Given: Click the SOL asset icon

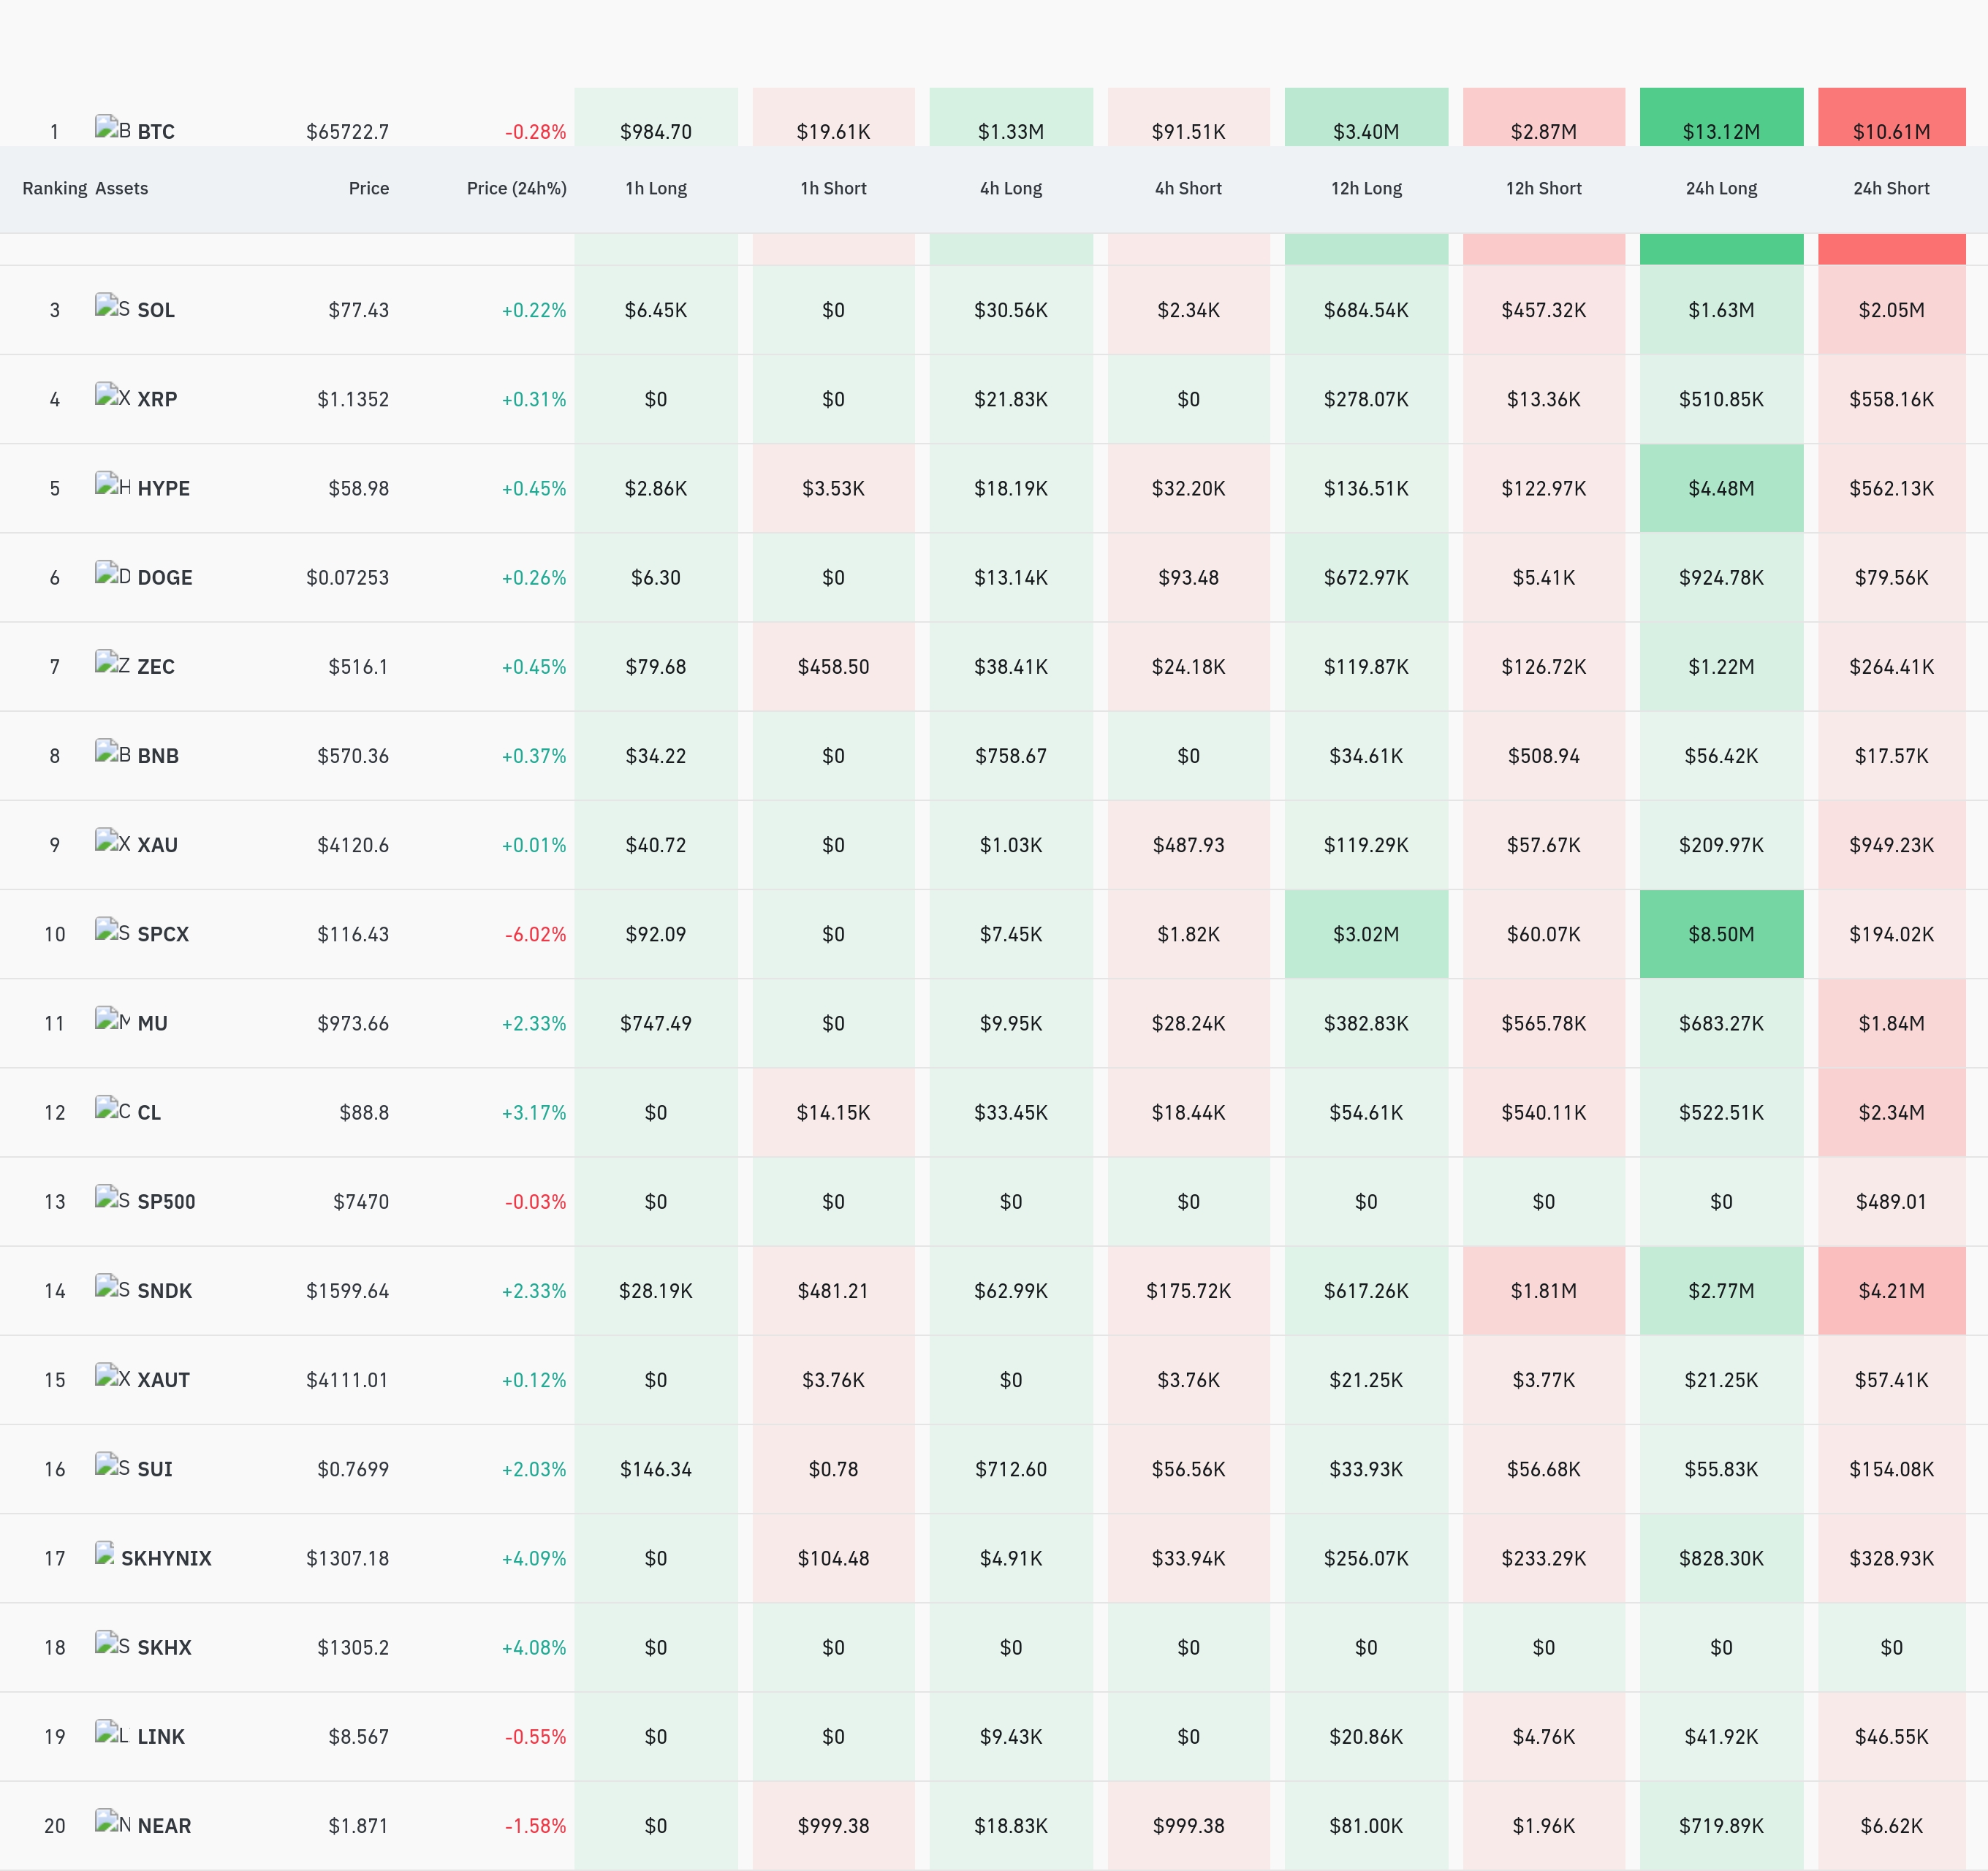Looking at the screenshot, I should coord(113,306).
